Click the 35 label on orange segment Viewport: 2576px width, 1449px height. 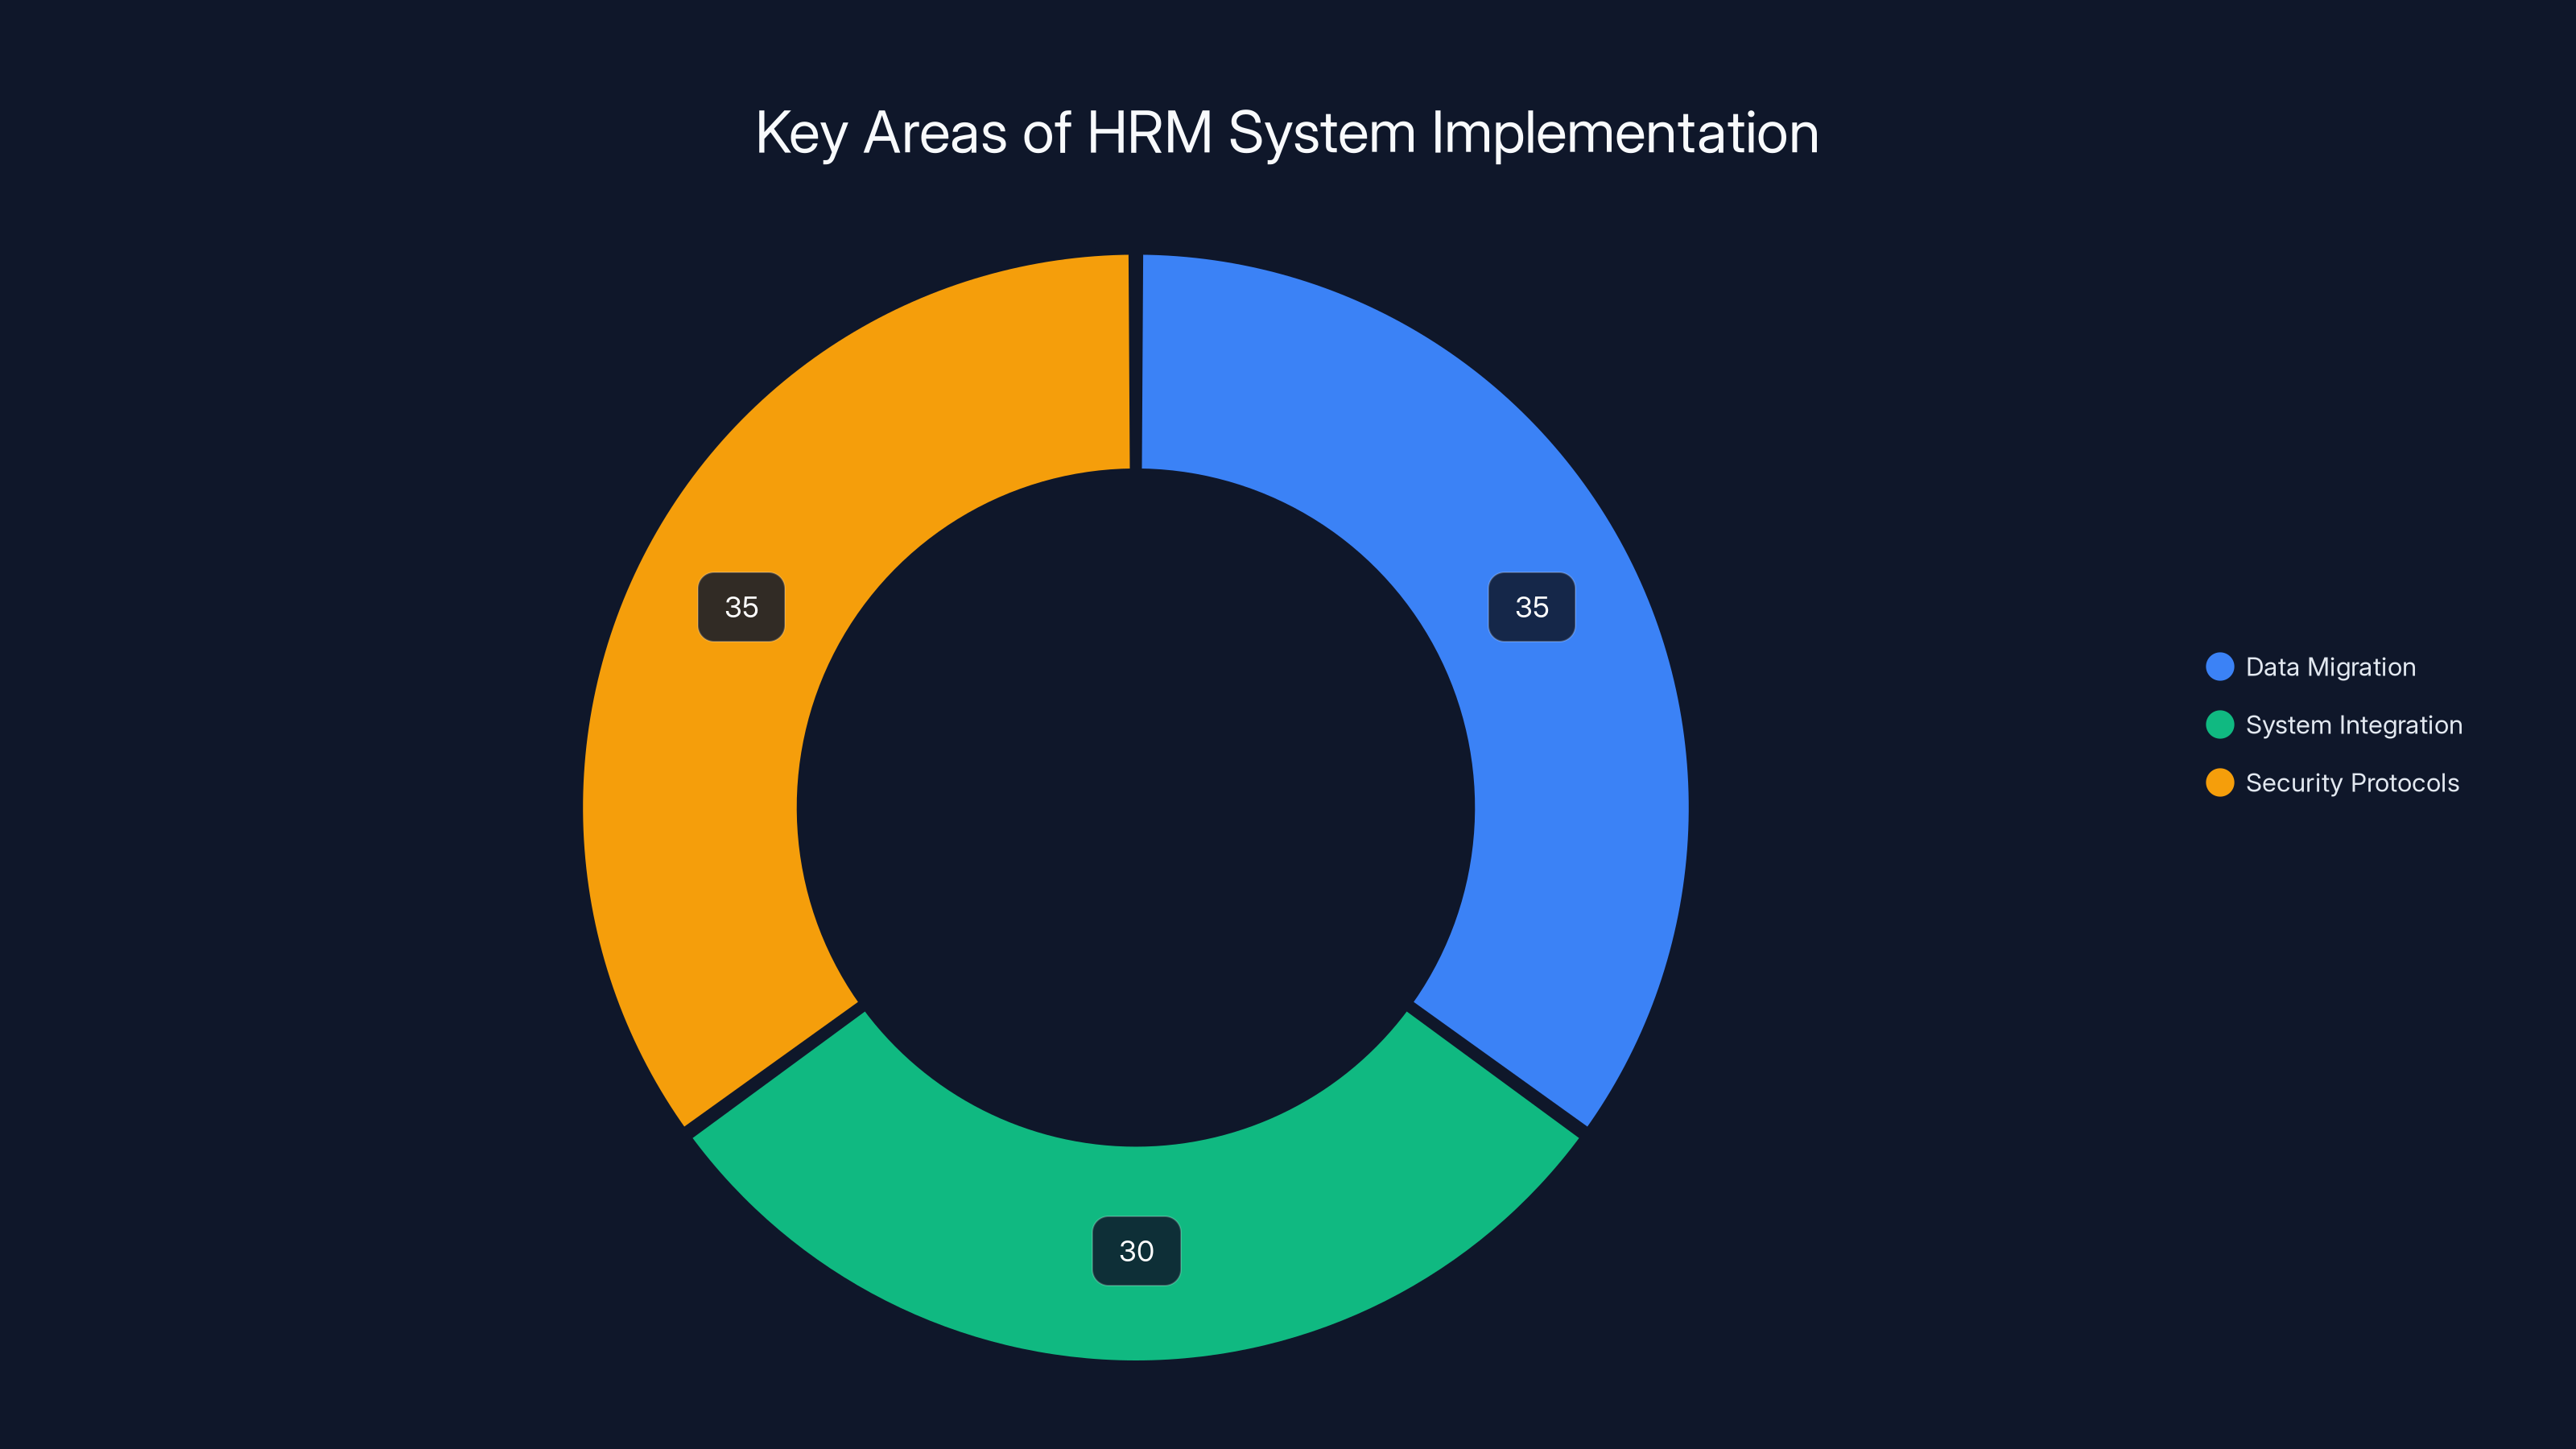[741, 607]
